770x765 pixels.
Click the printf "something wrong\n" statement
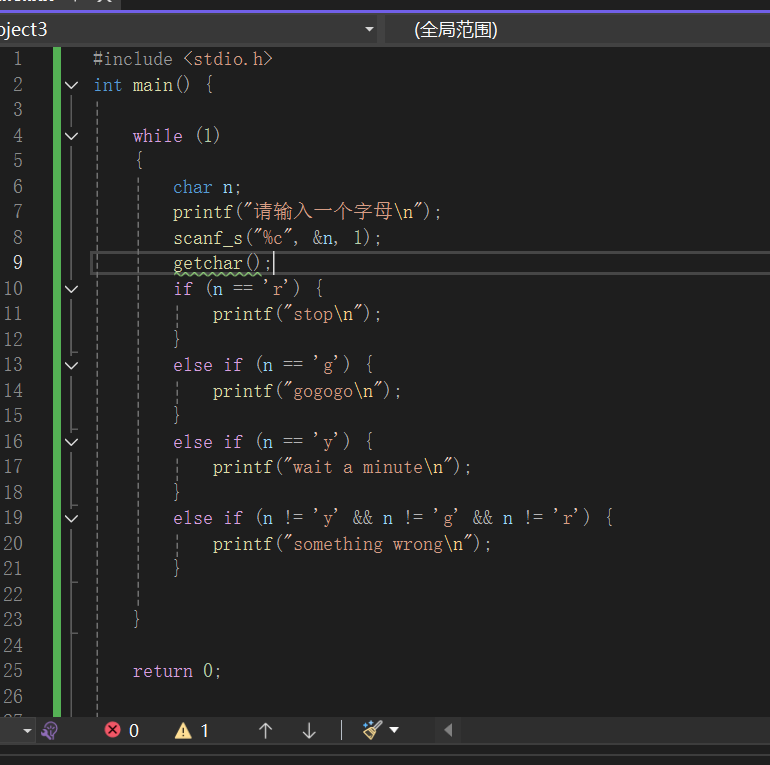coord(352,544)
